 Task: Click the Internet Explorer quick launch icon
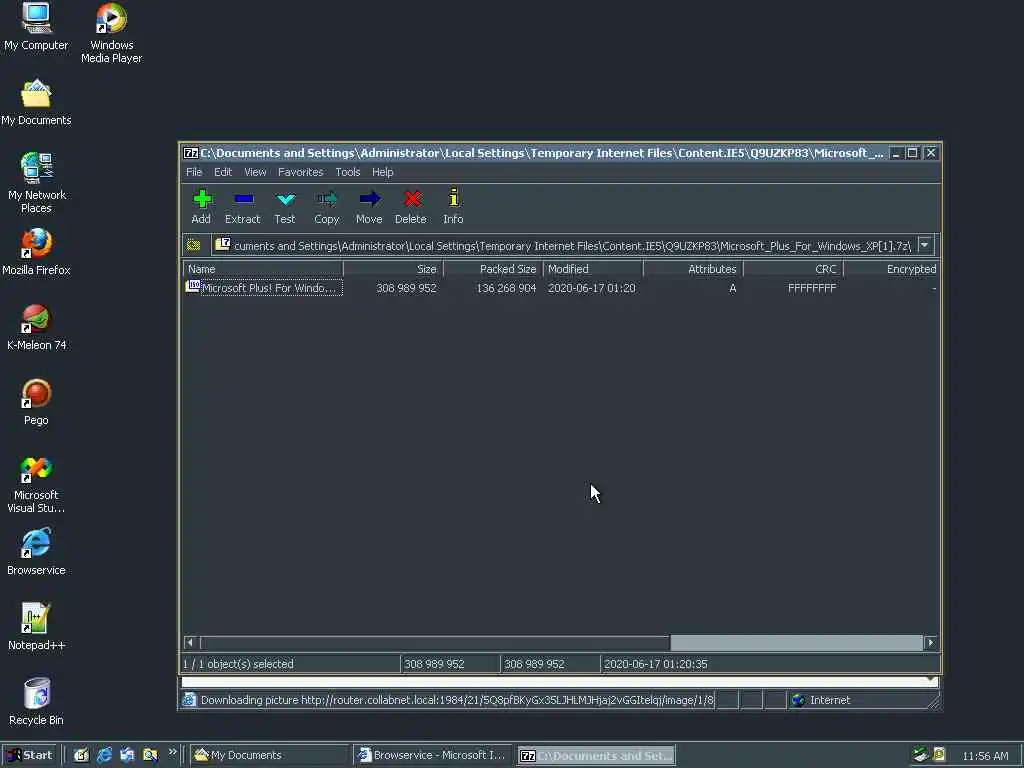[x=104, y=755]
